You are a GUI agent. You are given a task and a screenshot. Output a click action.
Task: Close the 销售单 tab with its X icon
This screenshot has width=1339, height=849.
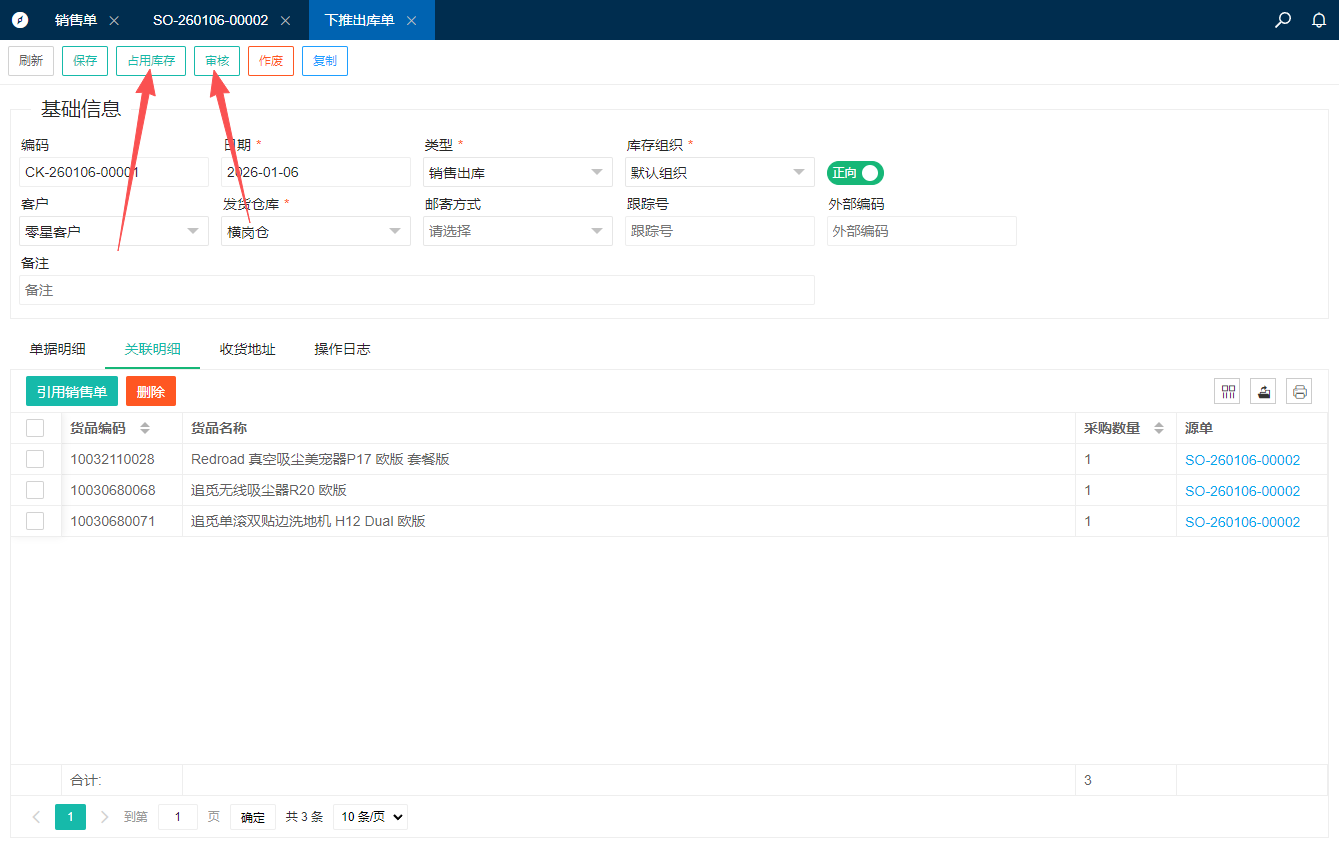tap(114, 21)
